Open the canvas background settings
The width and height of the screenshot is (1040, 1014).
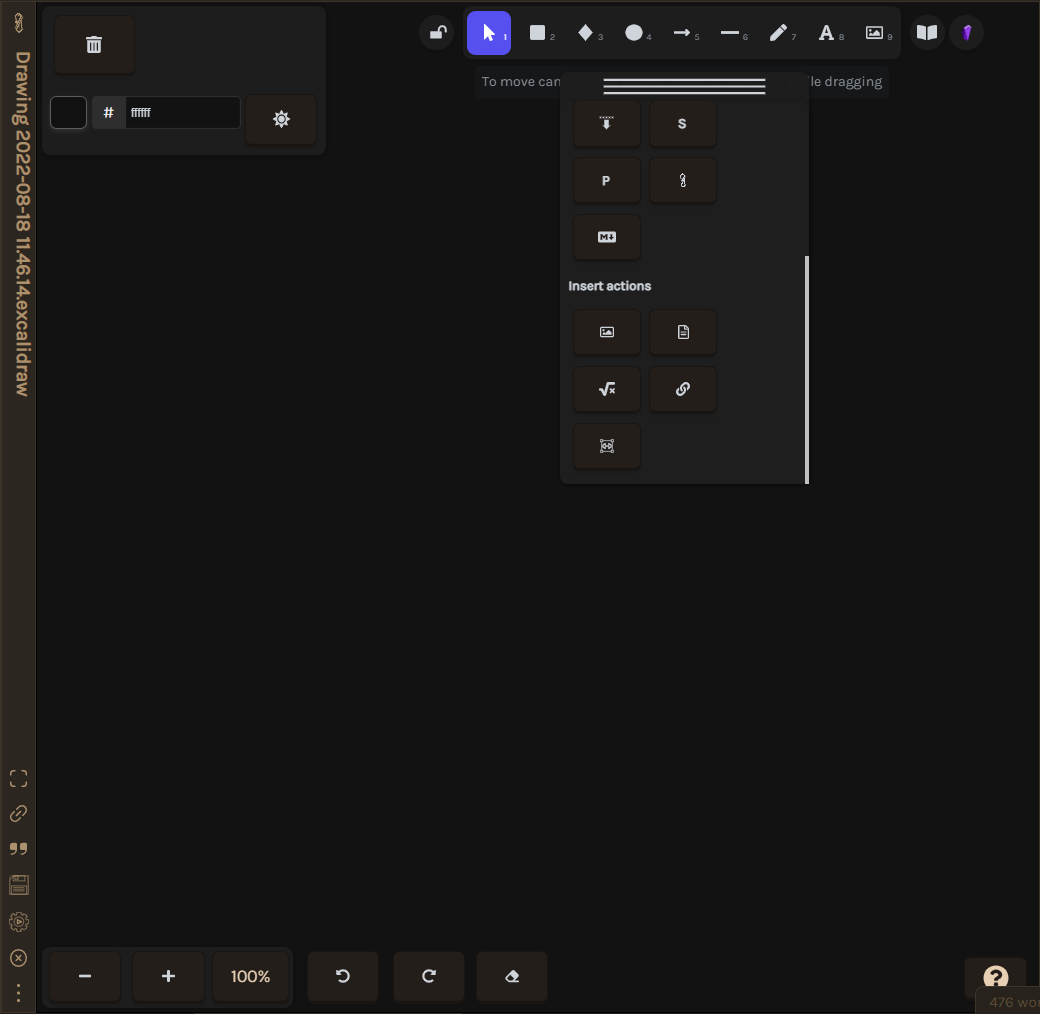(x=281, y=119)
